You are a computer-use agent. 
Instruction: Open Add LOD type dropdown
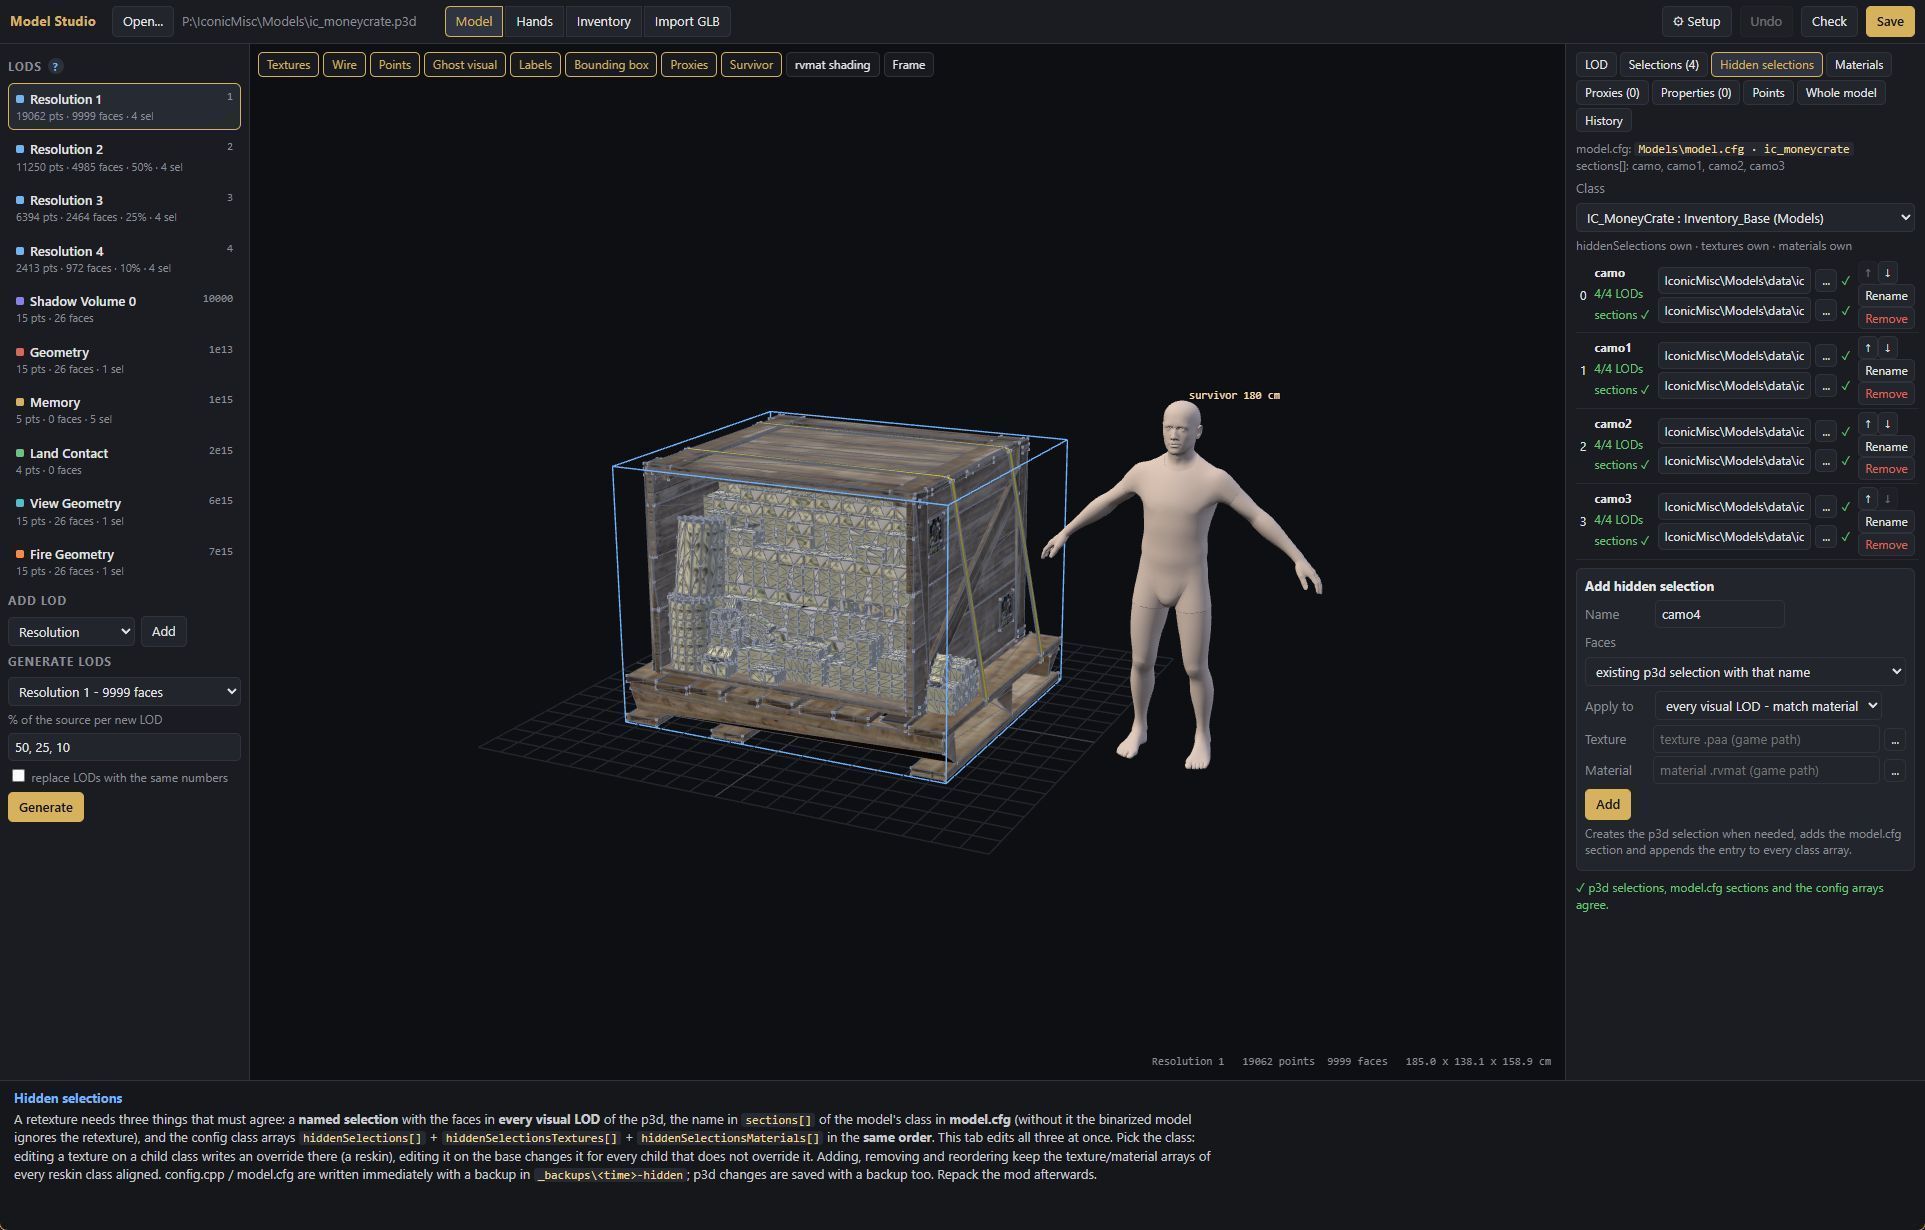point(71,632)
